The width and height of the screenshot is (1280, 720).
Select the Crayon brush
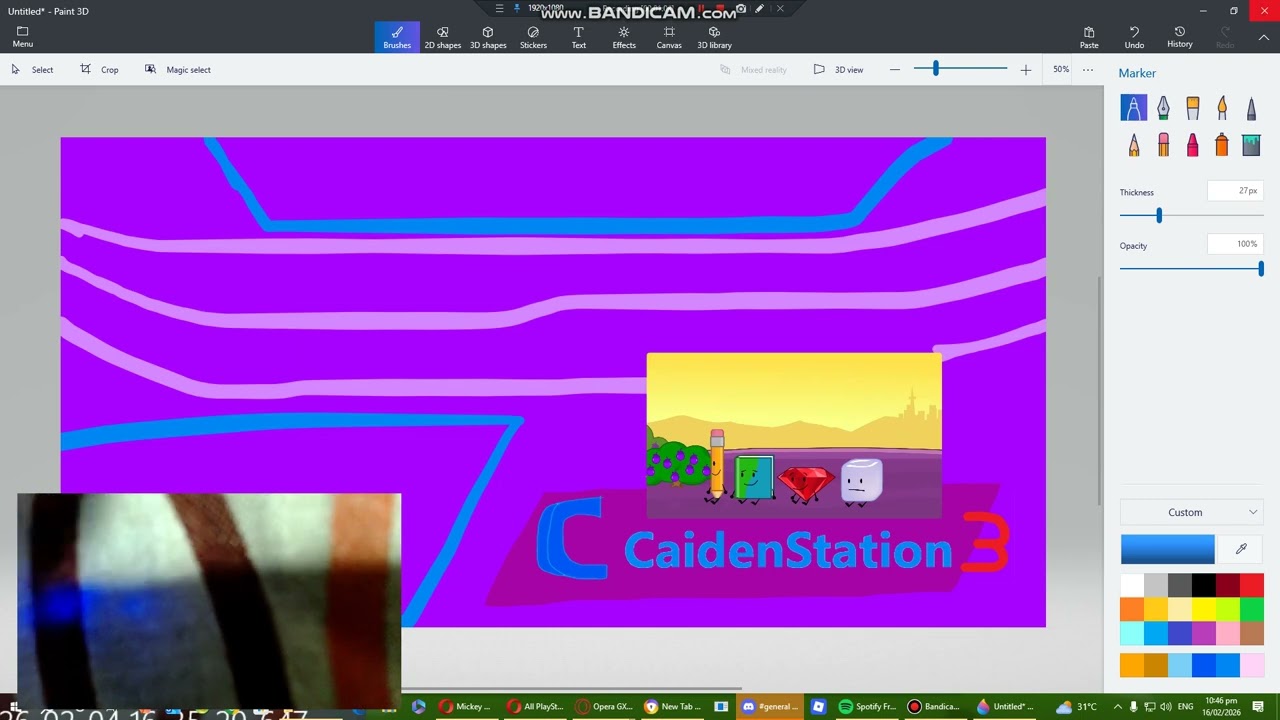1192,145
